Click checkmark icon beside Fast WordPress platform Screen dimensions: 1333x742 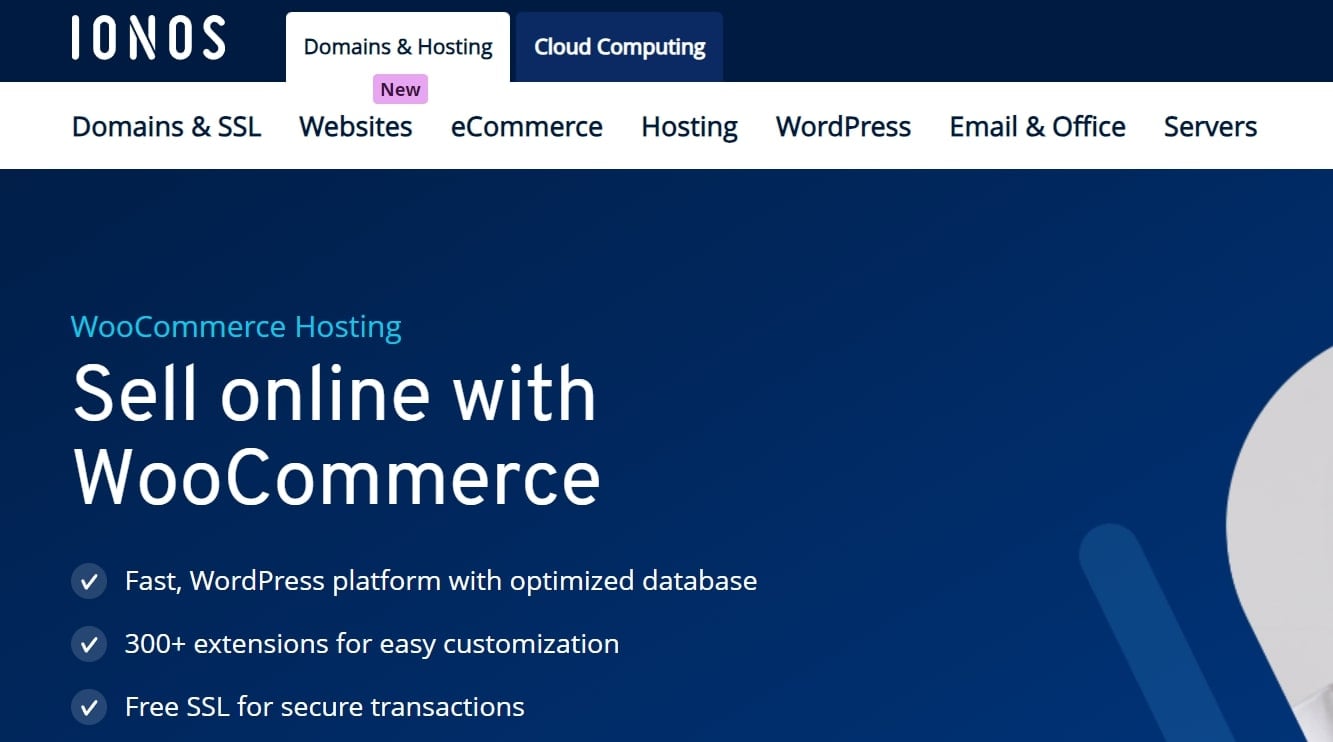click(89, 581)
